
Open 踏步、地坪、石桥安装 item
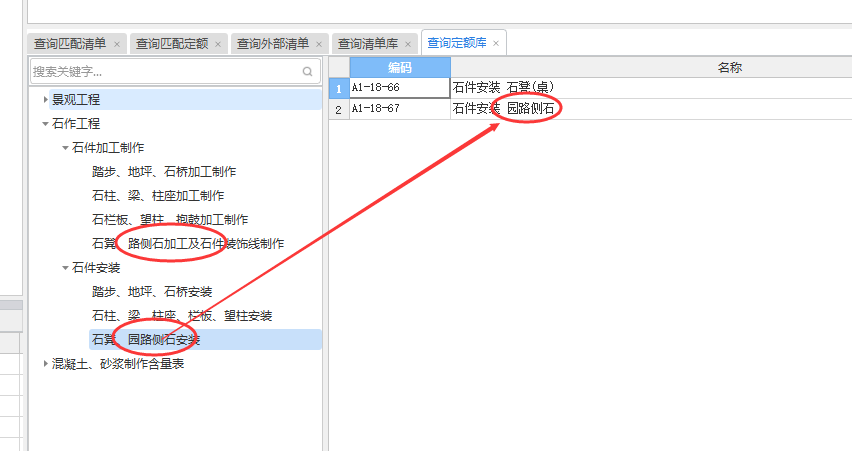pos(152,292)
